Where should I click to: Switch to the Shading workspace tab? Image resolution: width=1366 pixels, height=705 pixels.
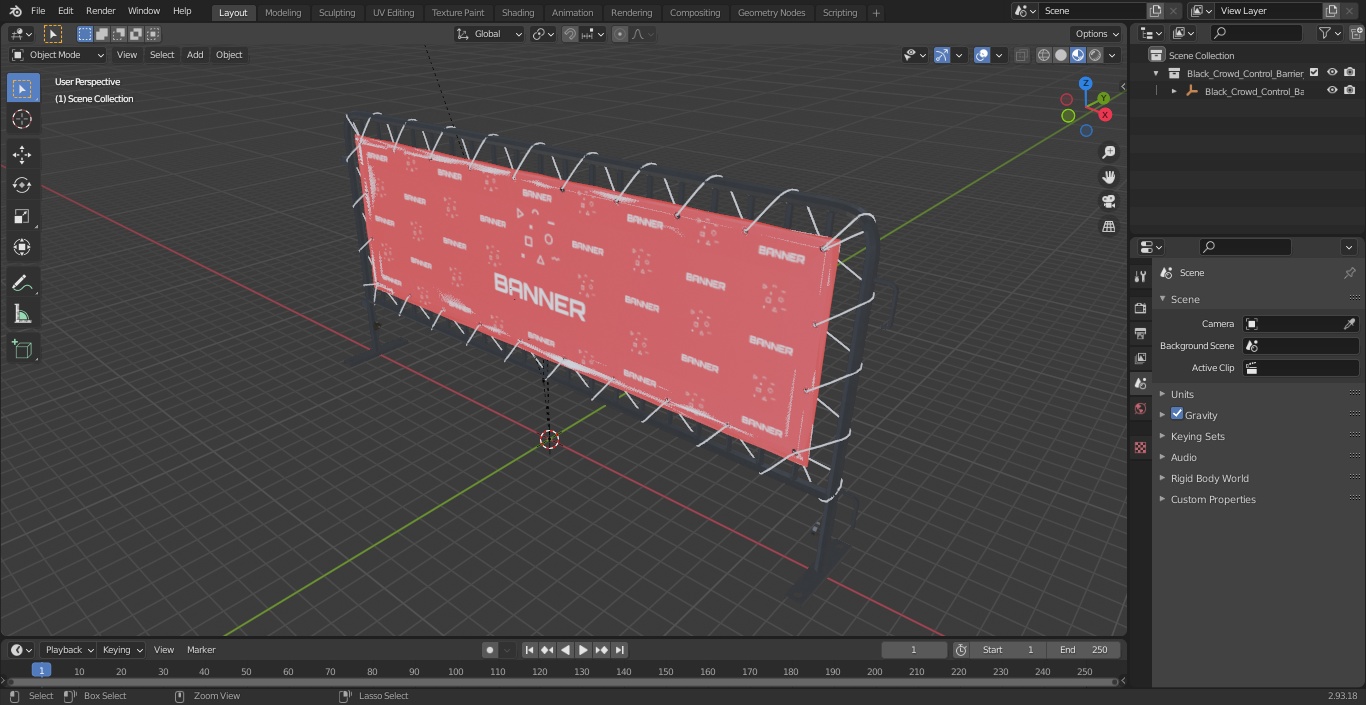tap(518, 13)
